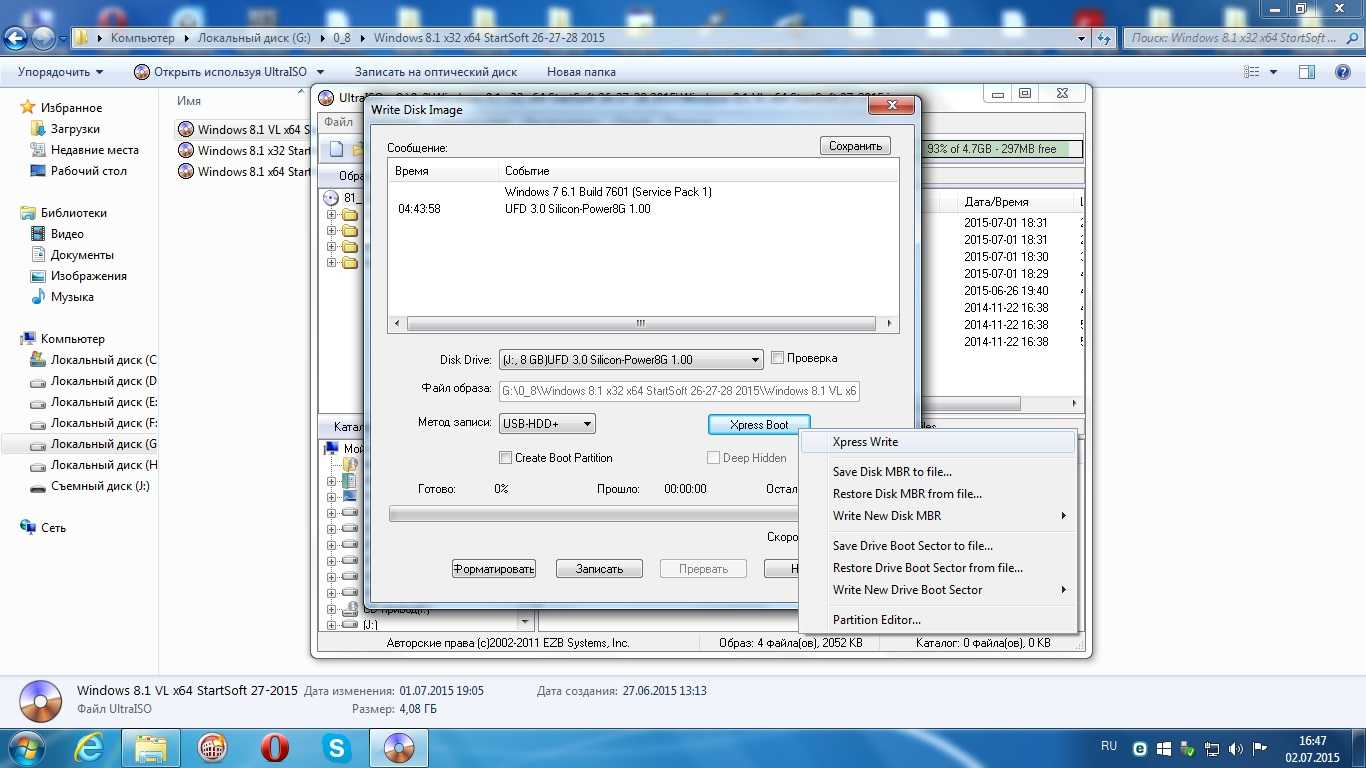Select Документы library

pyautogui.click(x=82, y=255)
